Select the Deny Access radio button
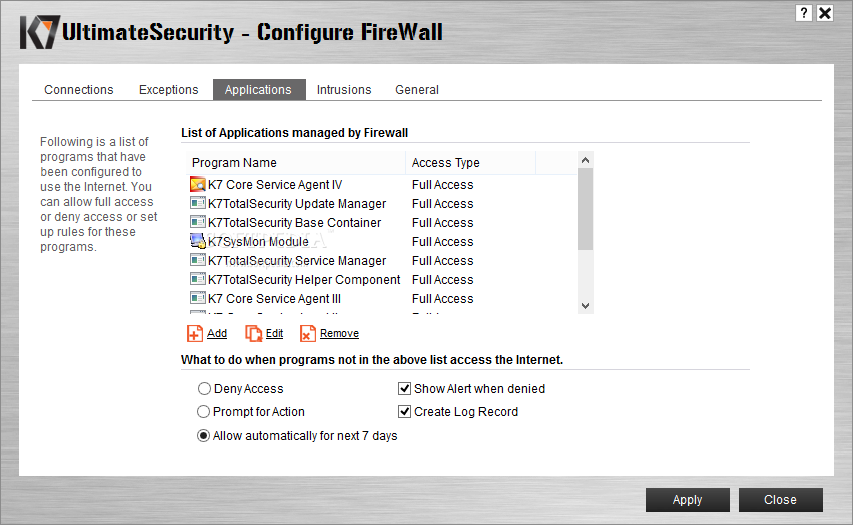The height and width of the screenshot is (525, 853). (x=204, y=388)
